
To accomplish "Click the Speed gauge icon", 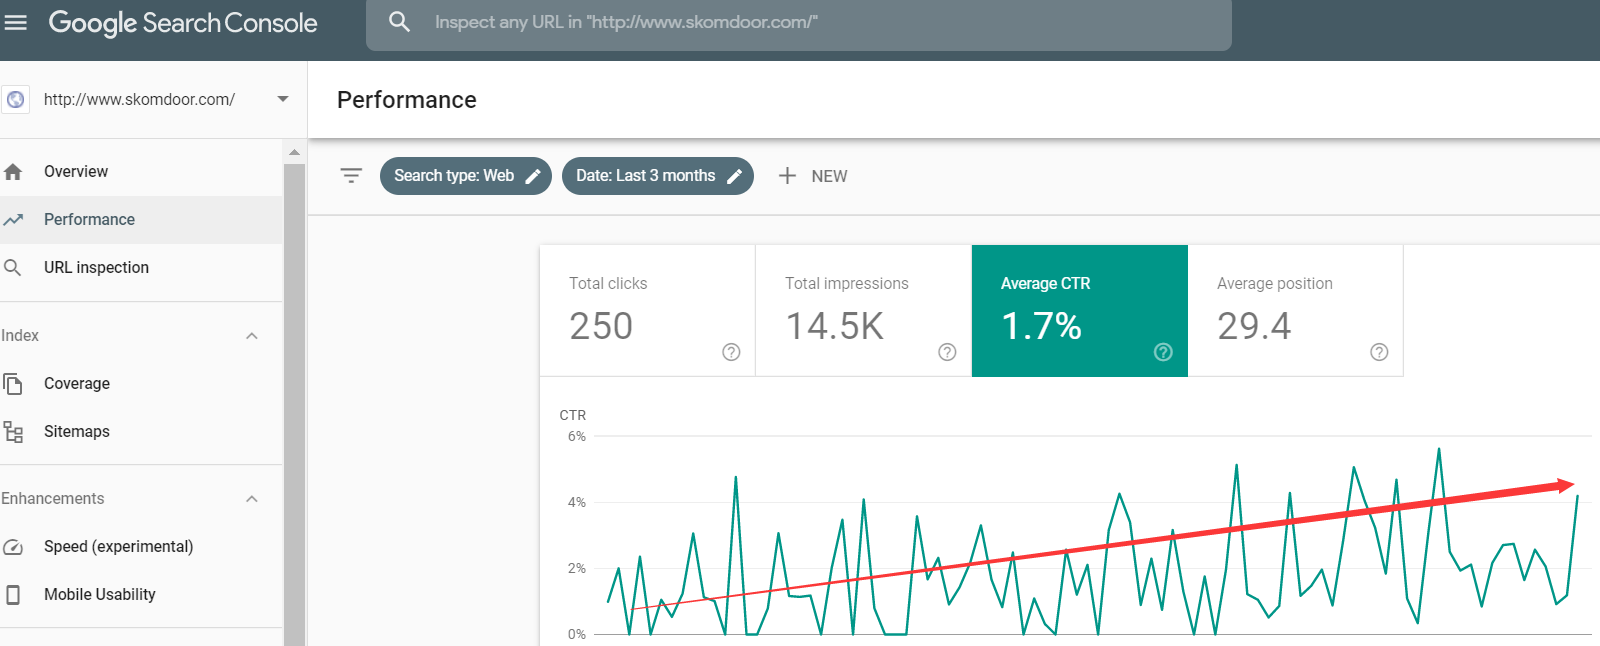I will click(13, 547).
